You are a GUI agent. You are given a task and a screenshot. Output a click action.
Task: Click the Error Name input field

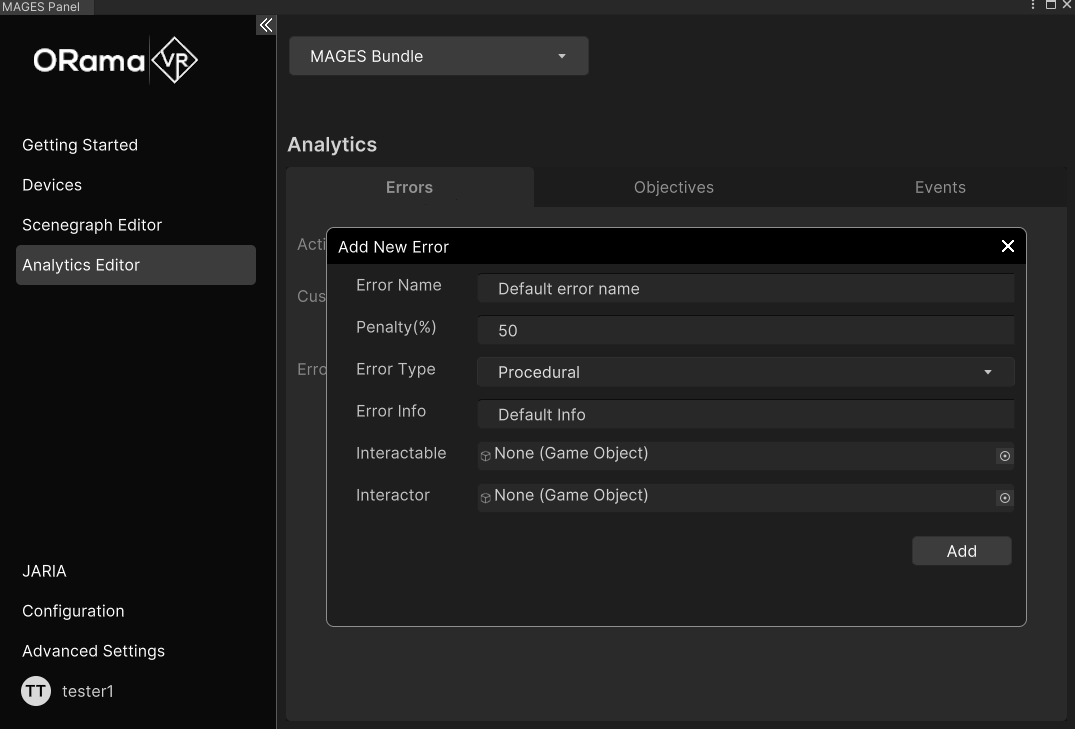pyautogui.click(x=745, y=289)
